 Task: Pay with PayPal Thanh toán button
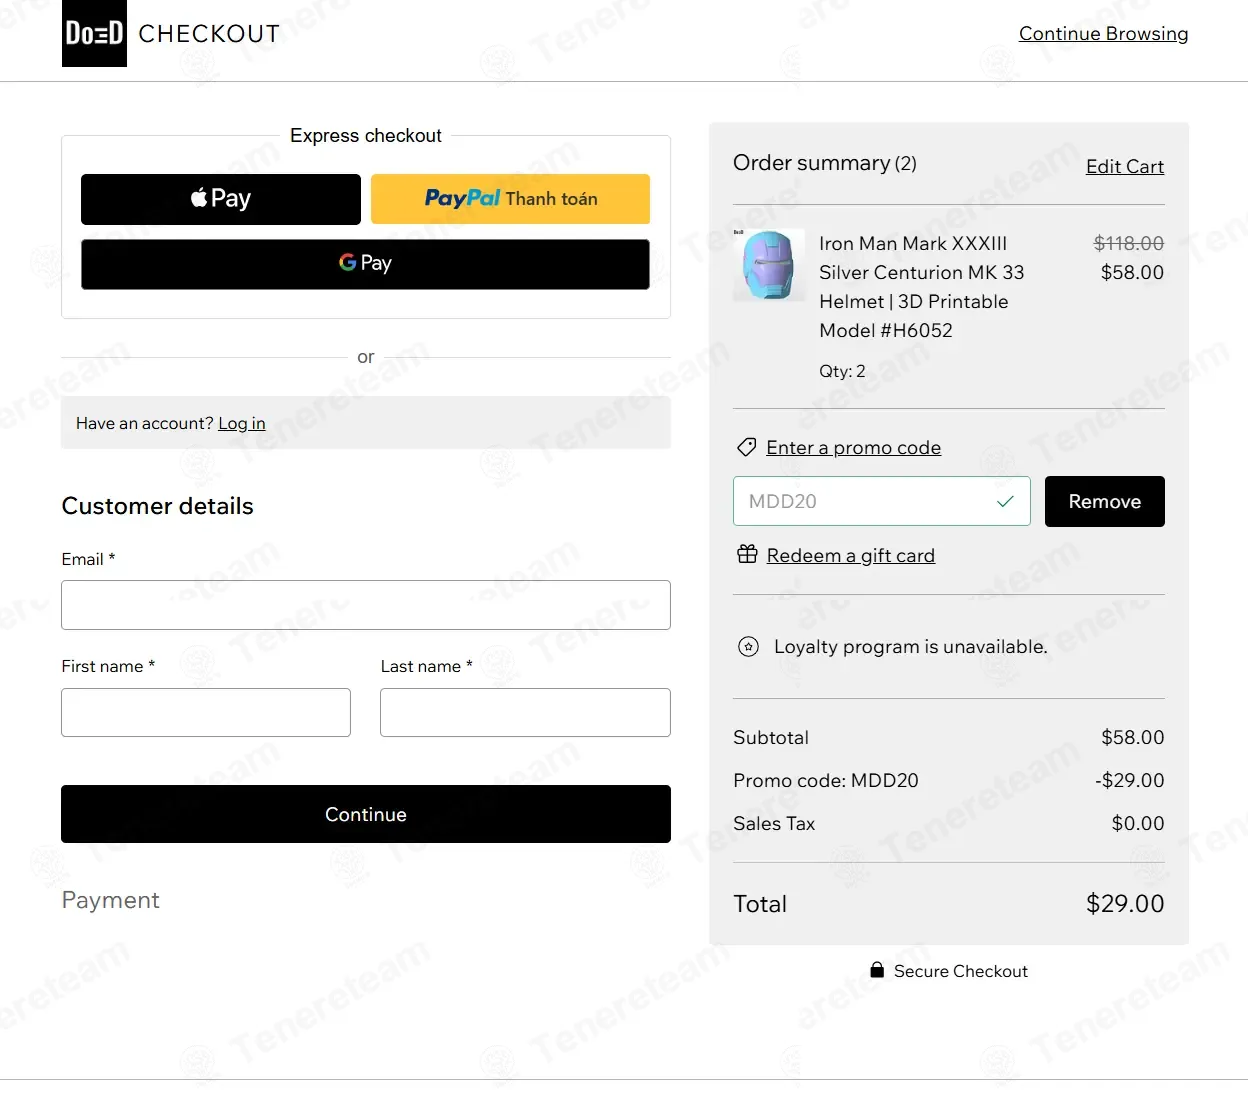pyautogui.click(x=510, y=199)
